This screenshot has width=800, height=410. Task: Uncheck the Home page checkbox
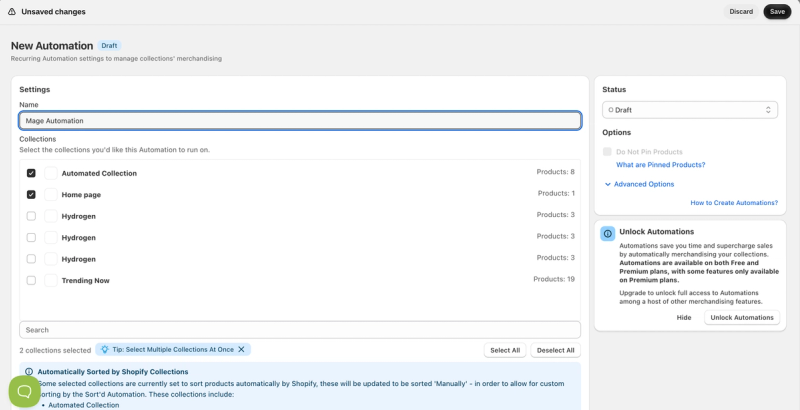(31, 194)
